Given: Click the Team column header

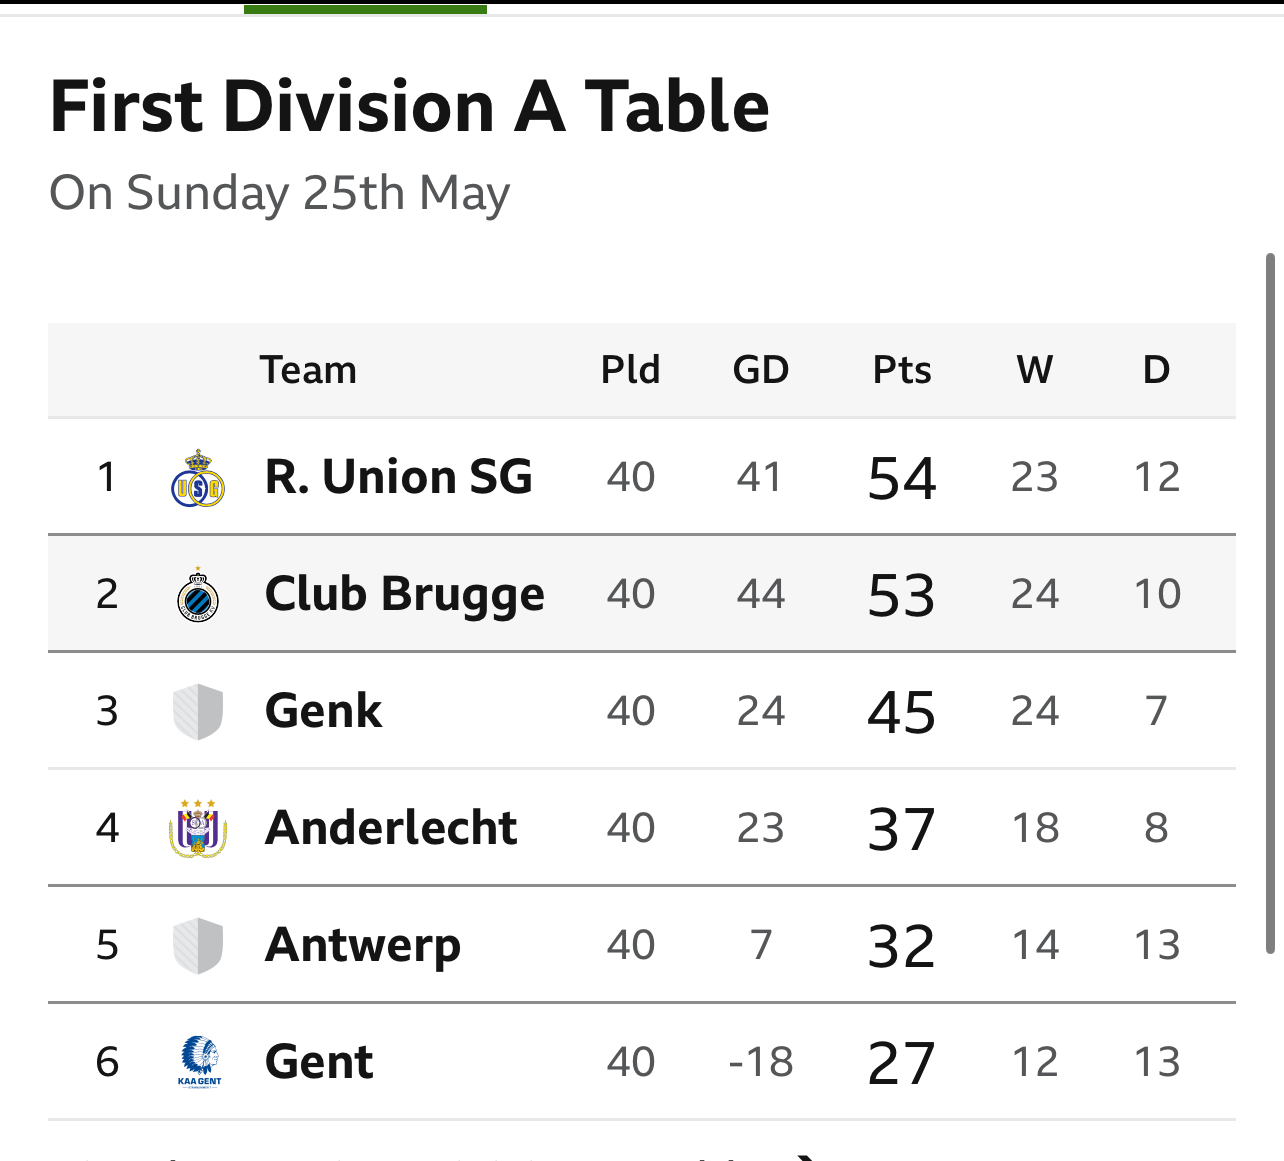Looking at the screenshot, I should pyautogui.click(x=308, y=370).
